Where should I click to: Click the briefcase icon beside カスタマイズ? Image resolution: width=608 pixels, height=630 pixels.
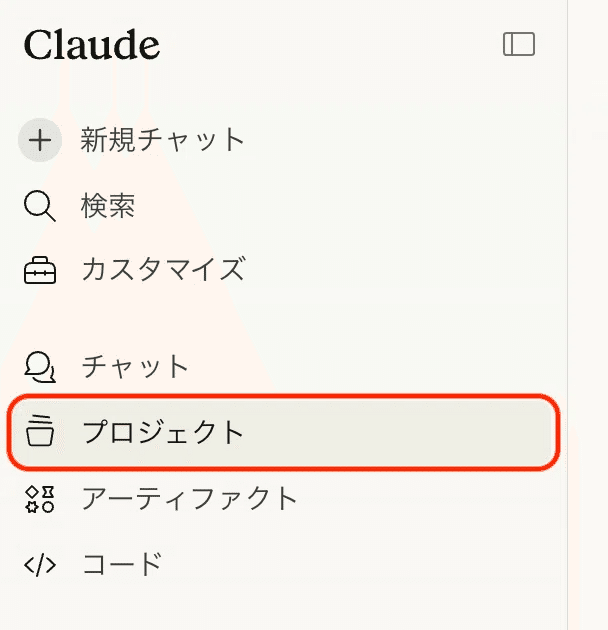40,270
